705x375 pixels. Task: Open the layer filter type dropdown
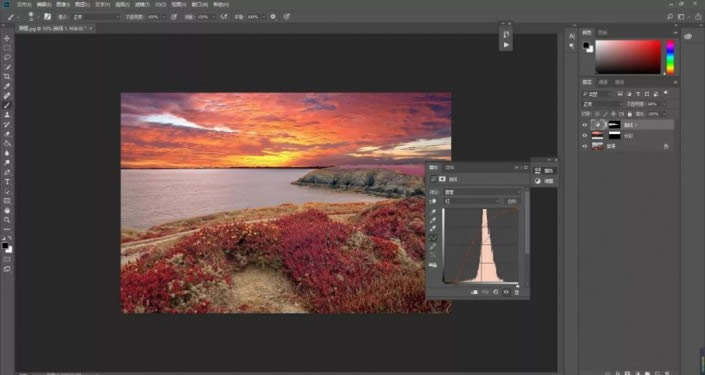(x=598, y=94)
